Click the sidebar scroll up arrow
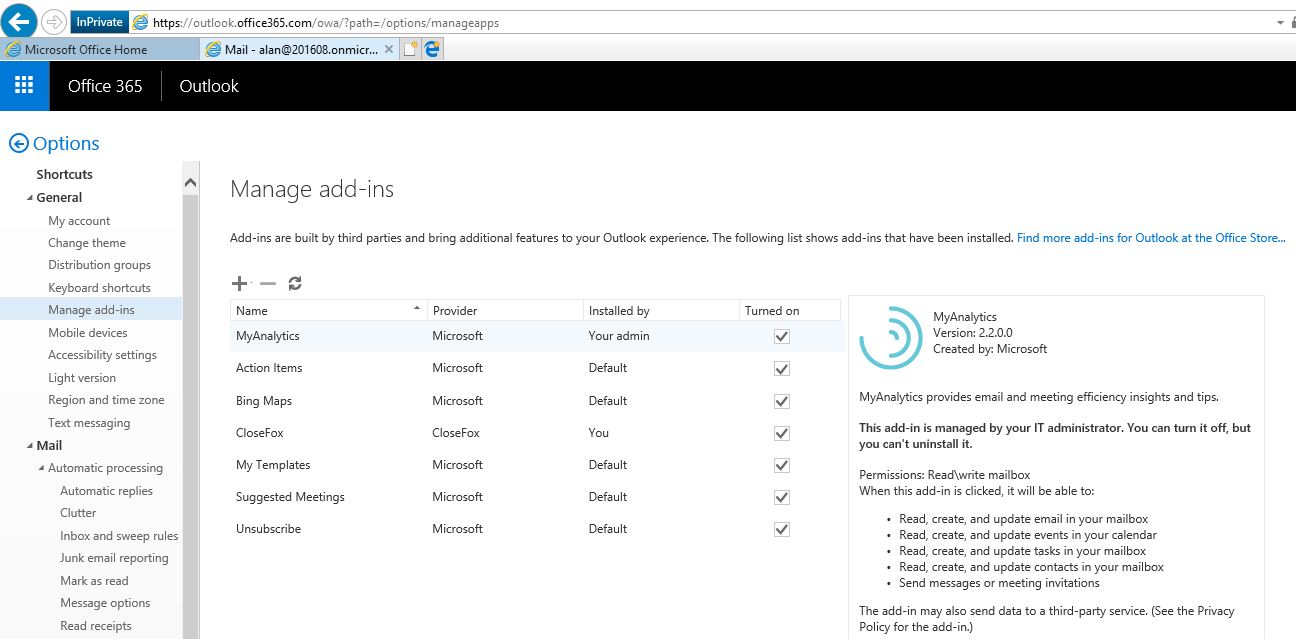This screenshot has height=639, width=1296. click(191, 183)
